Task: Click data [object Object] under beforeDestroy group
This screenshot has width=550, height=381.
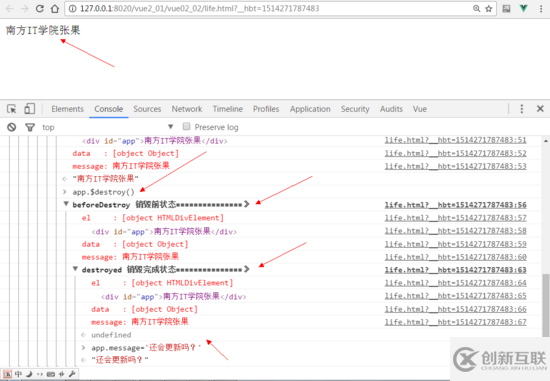Action: [135, 244]
